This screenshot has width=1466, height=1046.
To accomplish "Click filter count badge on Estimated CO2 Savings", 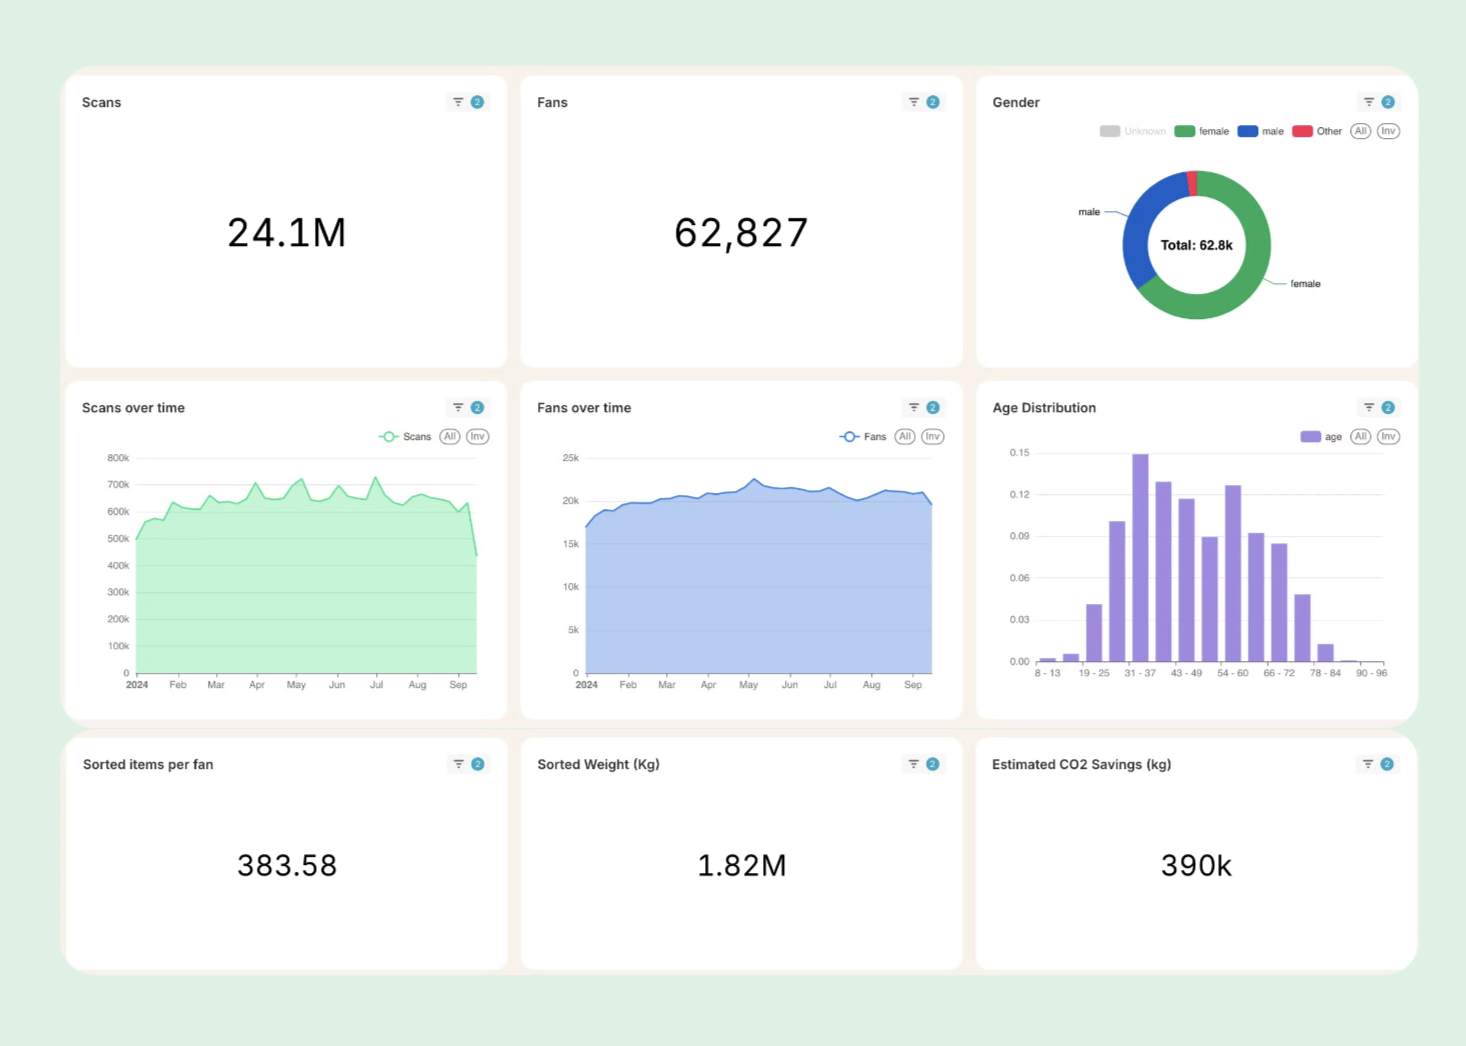I will click(1387, 764).
